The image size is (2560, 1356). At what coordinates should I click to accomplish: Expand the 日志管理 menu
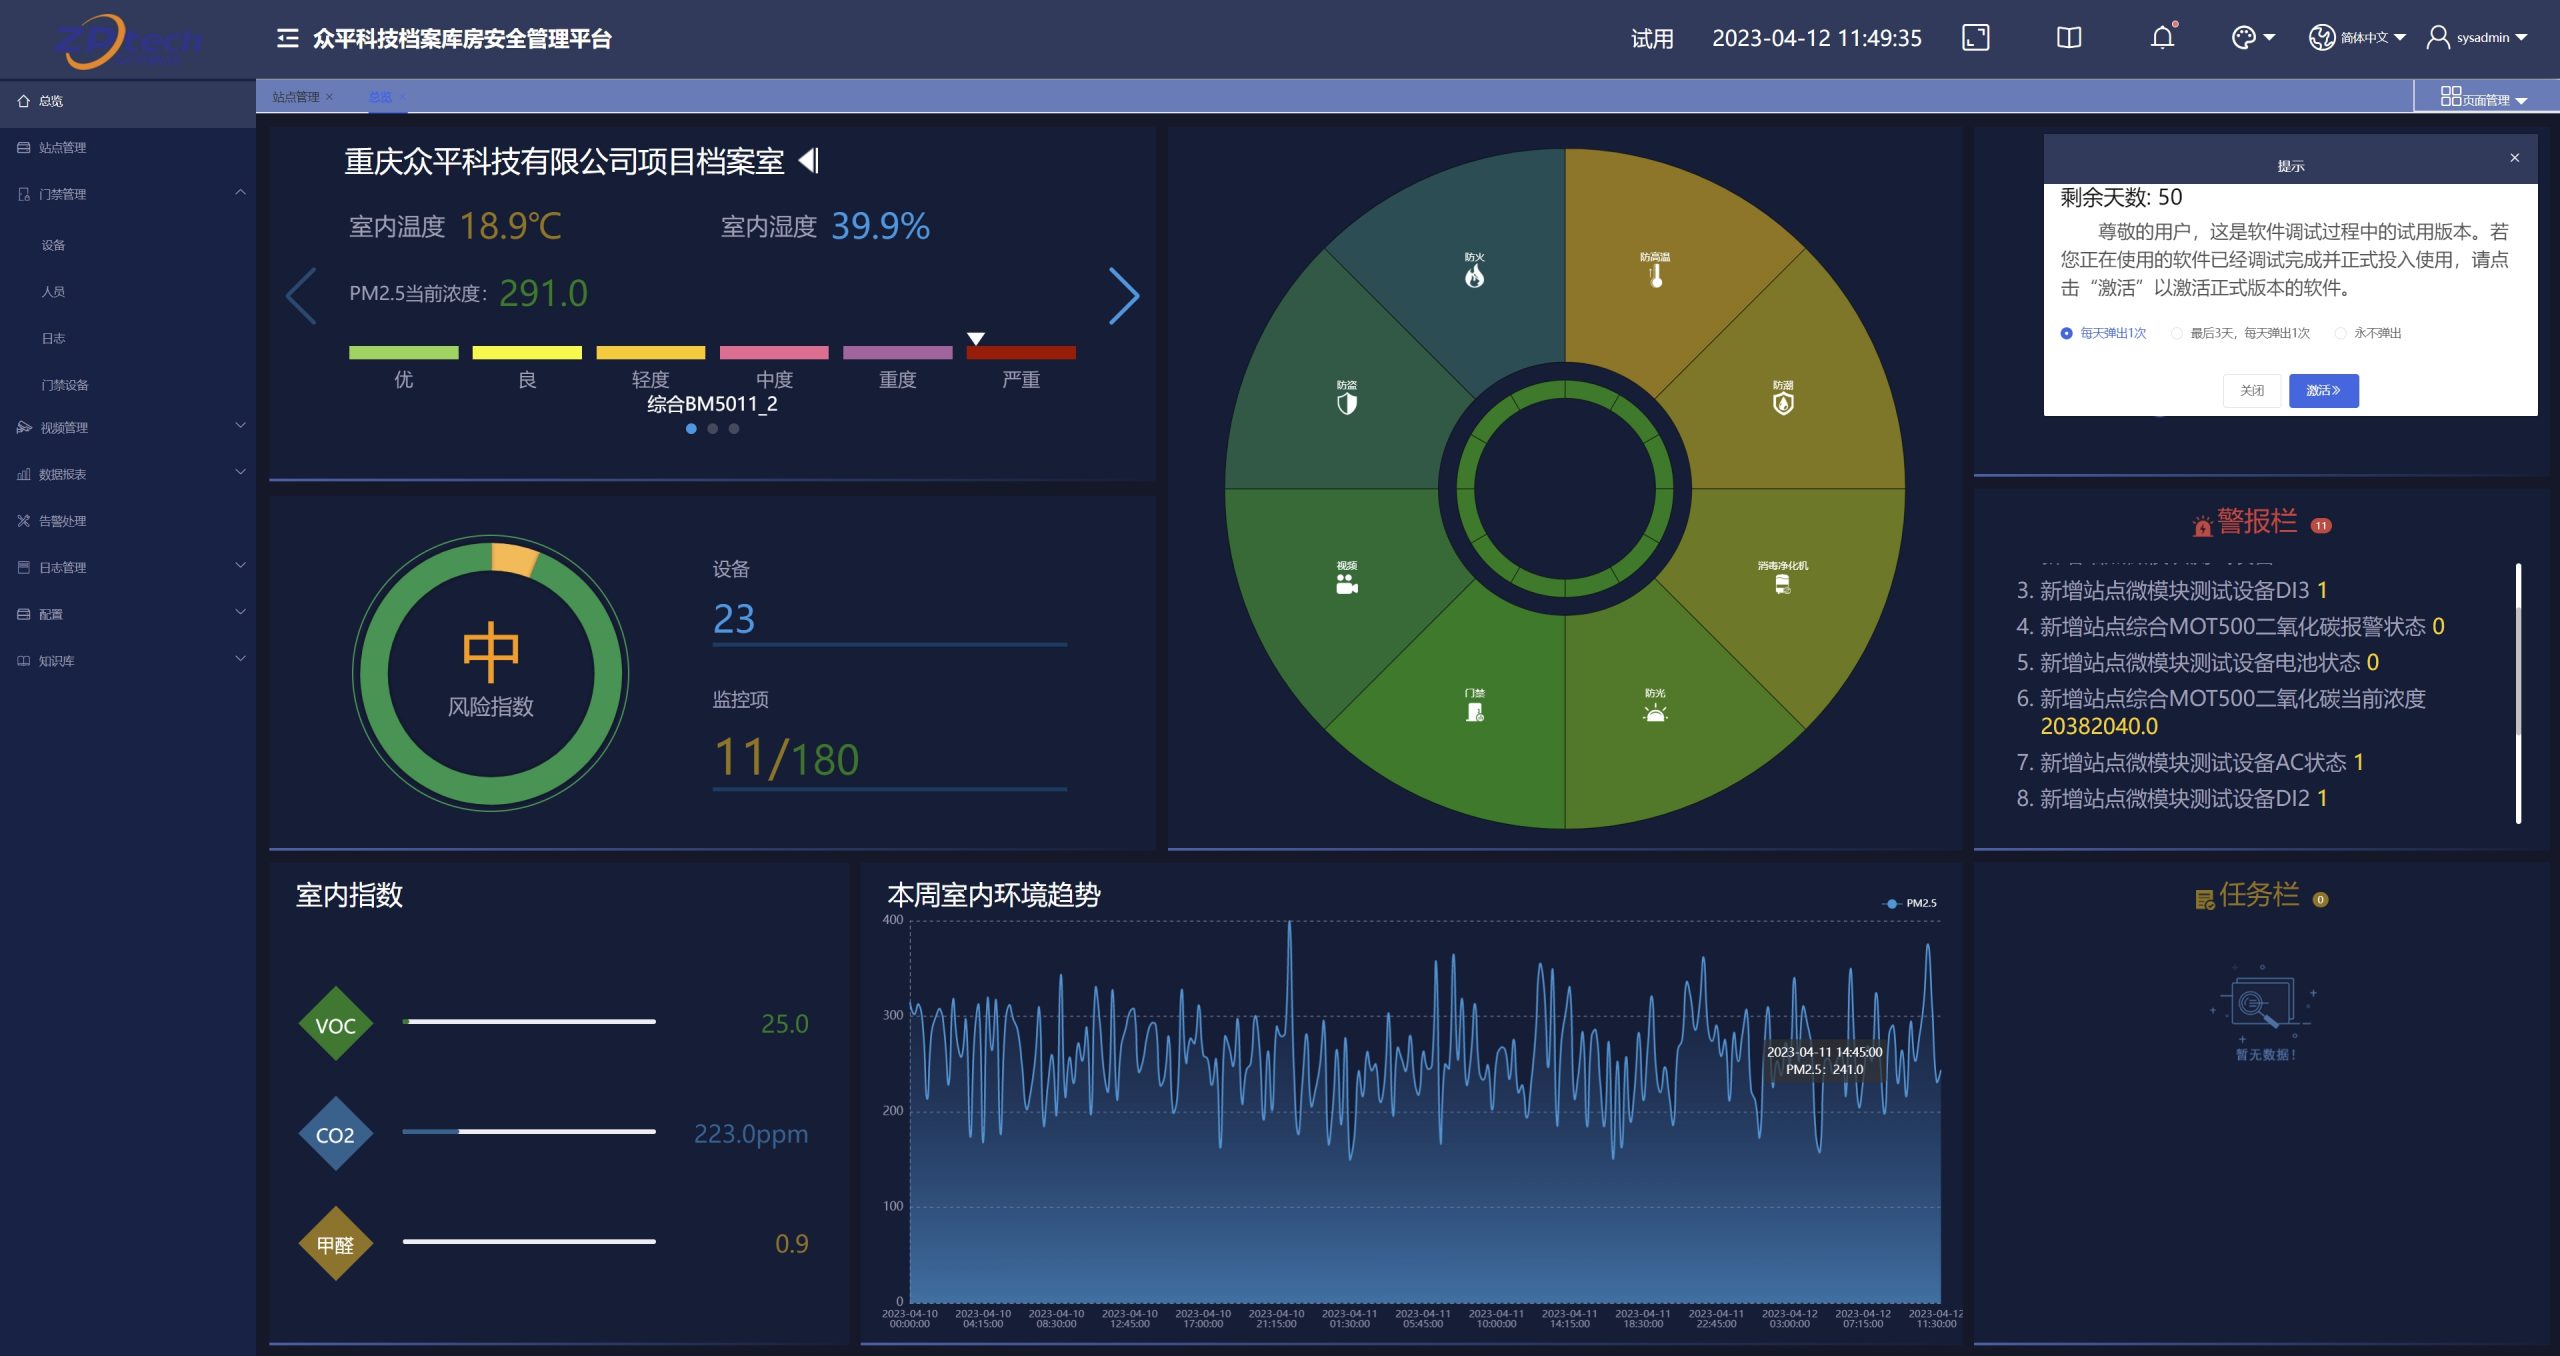(240, 566)
